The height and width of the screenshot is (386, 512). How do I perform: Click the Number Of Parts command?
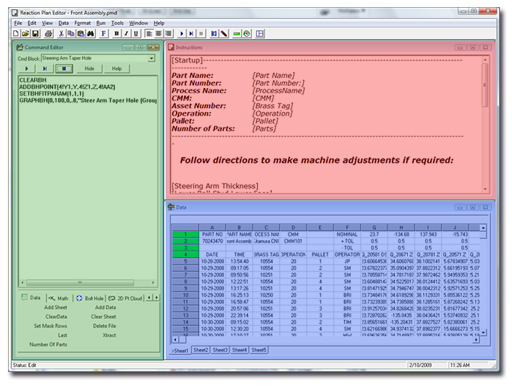pyautogui.click(x=48, y=344)
